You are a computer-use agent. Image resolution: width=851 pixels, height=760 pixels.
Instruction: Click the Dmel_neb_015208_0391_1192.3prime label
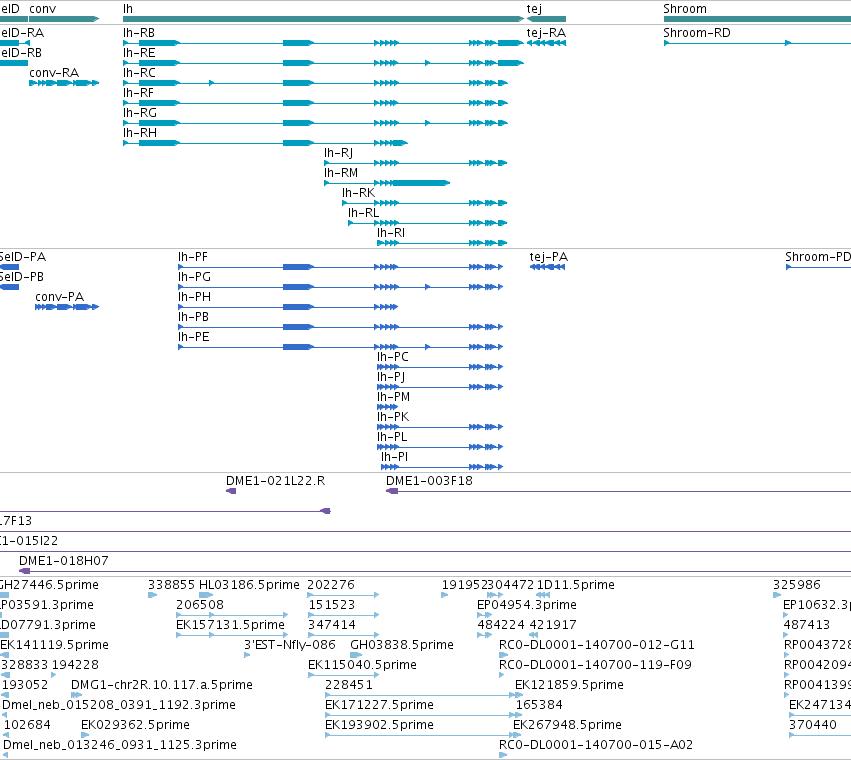tap(119, 705)
